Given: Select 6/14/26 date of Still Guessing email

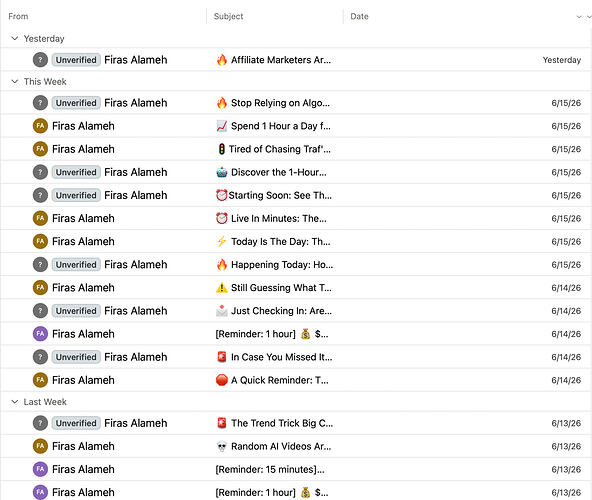Looking at the screenshot, I should 566,288.
